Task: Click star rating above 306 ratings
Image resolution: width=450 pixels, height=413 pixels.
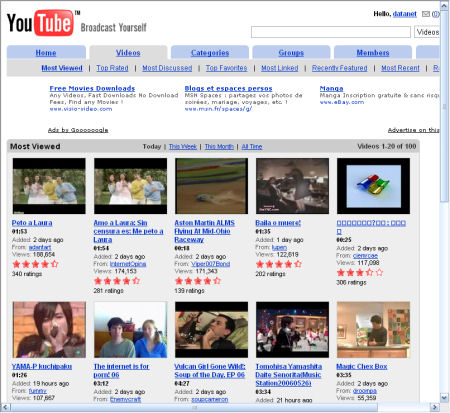Action: tap(360, 273)
